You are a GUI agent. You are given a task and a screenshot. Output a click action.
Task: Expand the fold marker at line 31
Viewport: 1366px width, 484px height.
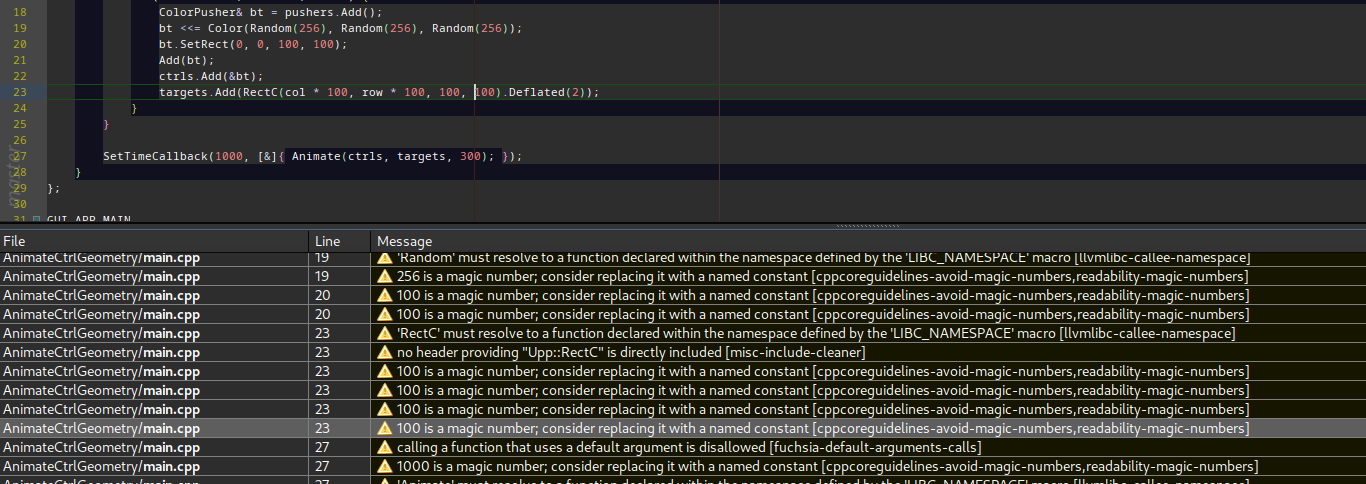37,219
